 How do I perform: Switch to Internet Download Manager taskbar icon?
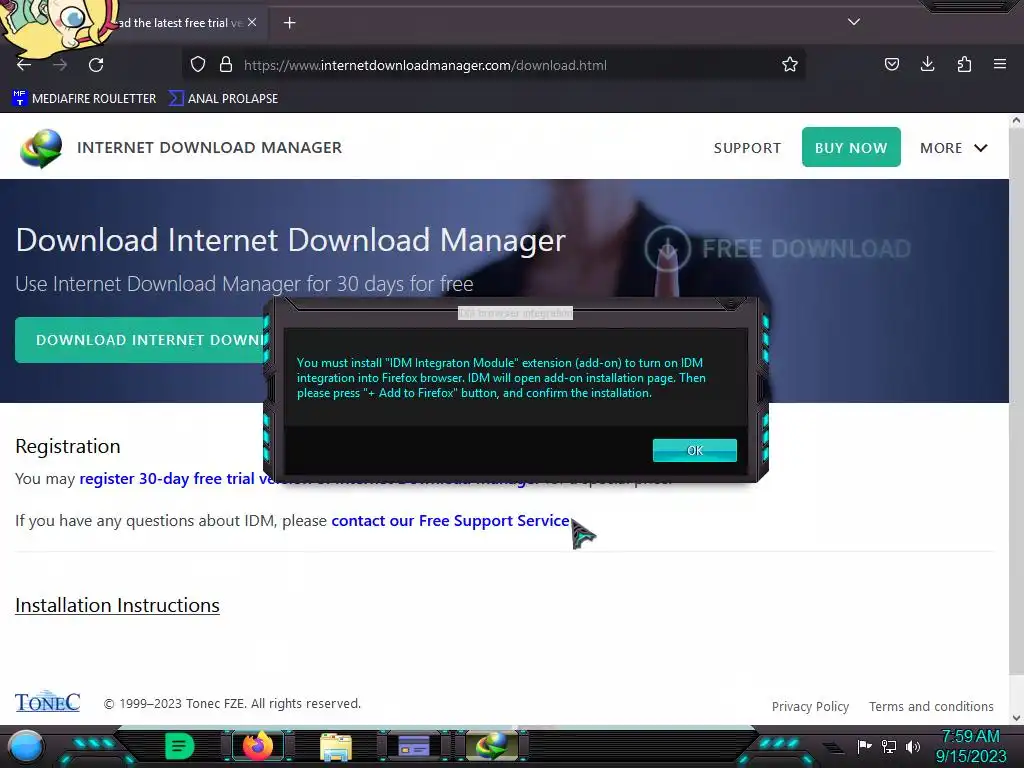pos(492,746)
